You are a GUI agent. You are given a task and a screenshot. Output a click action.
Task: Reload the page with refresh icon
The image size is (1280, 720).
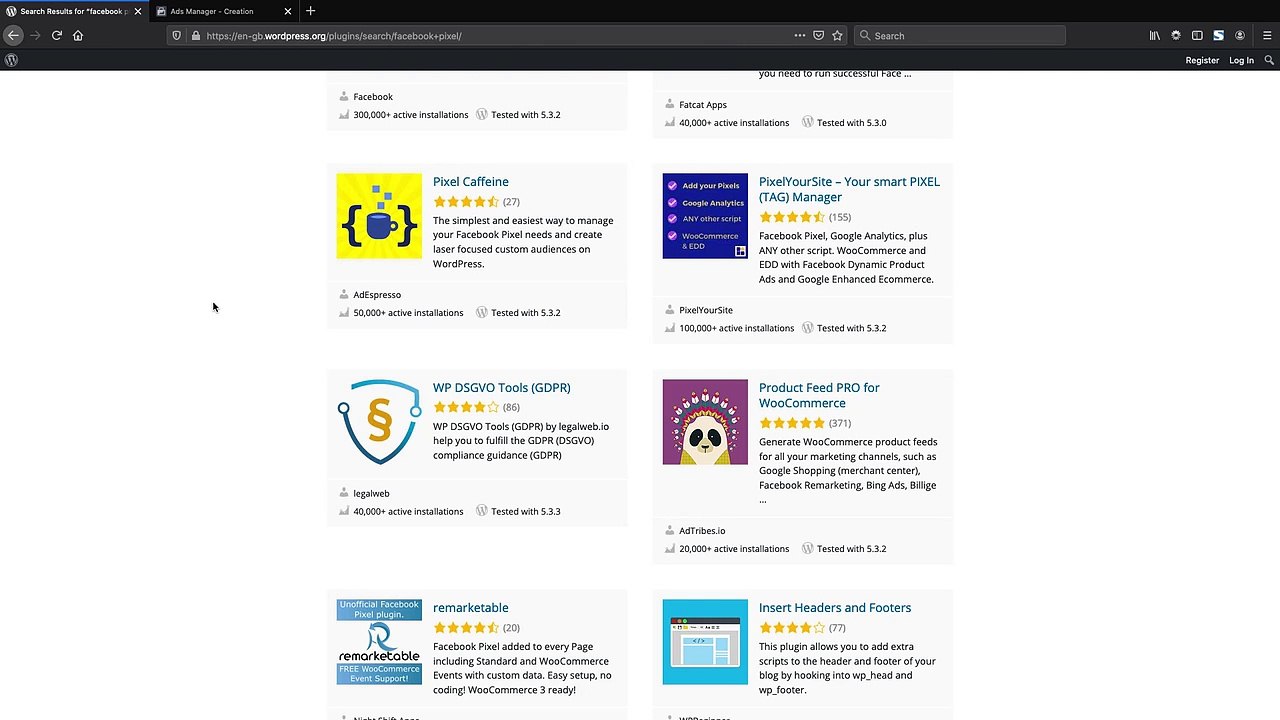click(x=57, y=35)
